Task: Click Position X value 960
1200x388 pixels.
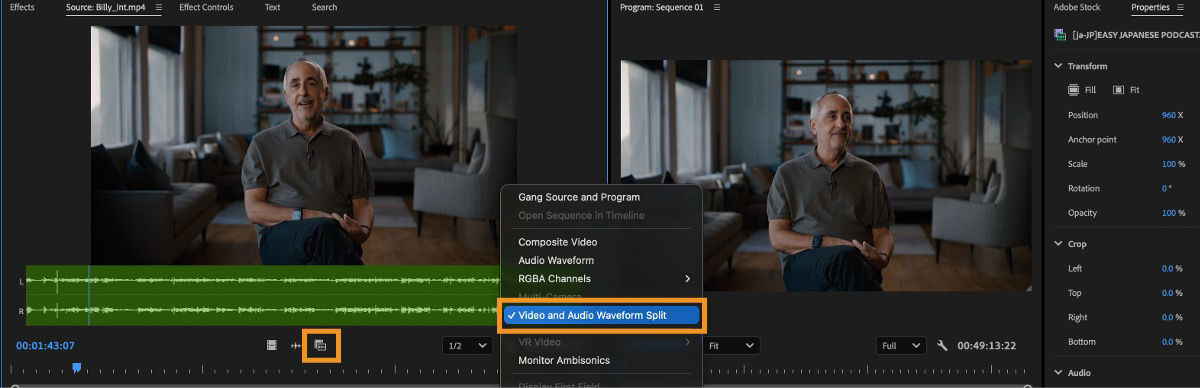Action: pyautogui.click(x=1168, y=115)
